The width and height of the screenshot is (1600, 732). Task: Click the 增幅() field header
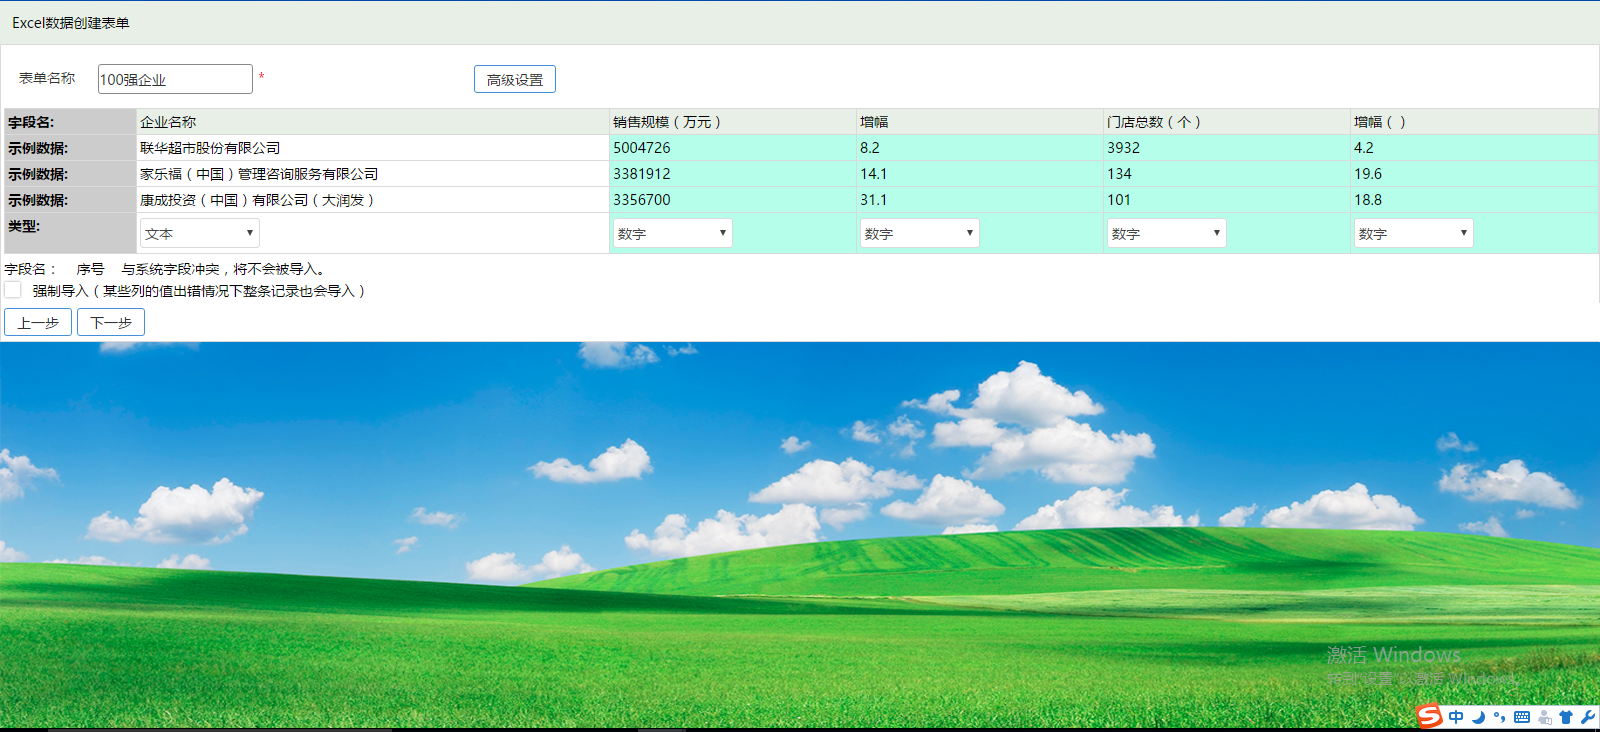point(1380,122)
